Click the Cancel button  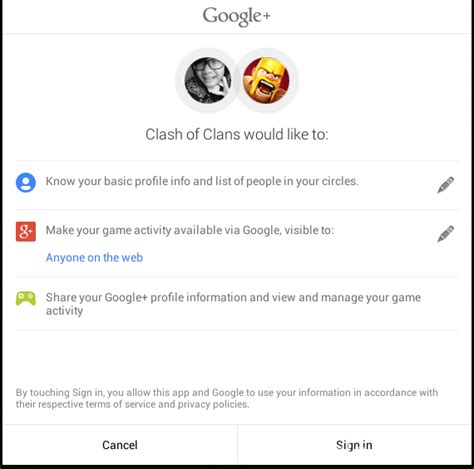(x=120, y=445)
